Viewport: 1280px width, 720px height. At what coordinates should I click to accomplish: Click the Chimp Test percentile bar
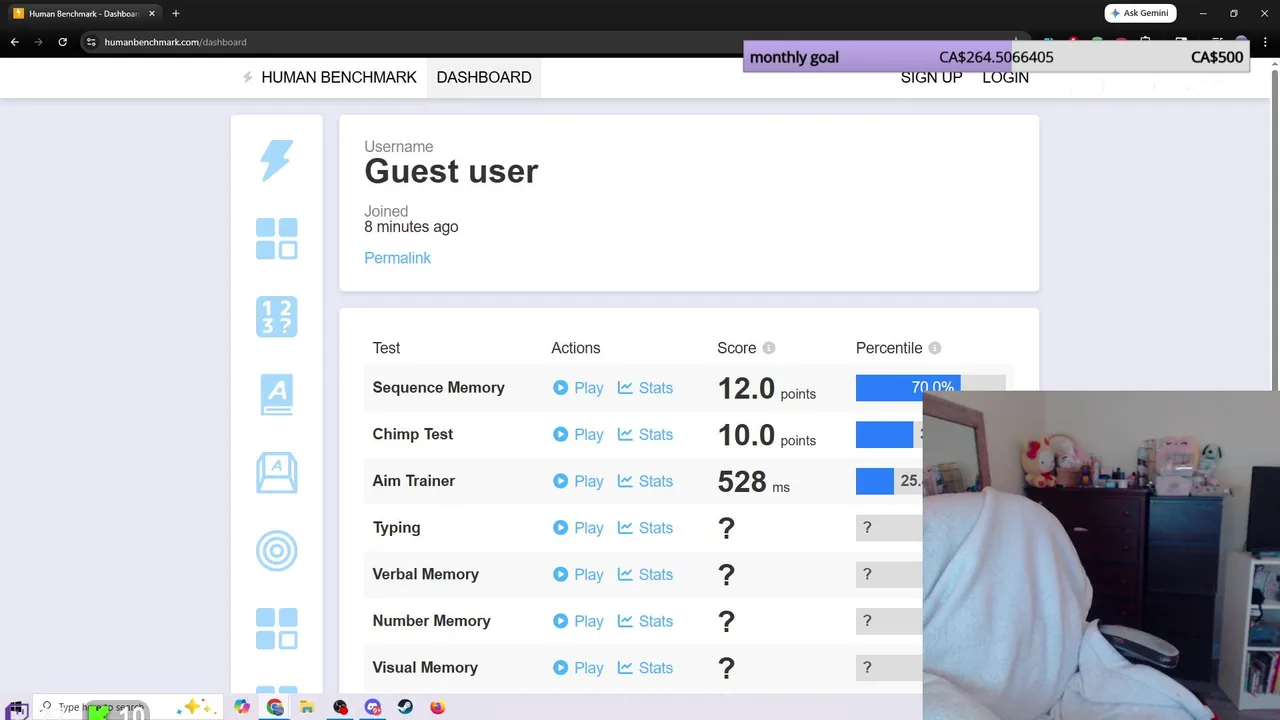tap(889, 434)
